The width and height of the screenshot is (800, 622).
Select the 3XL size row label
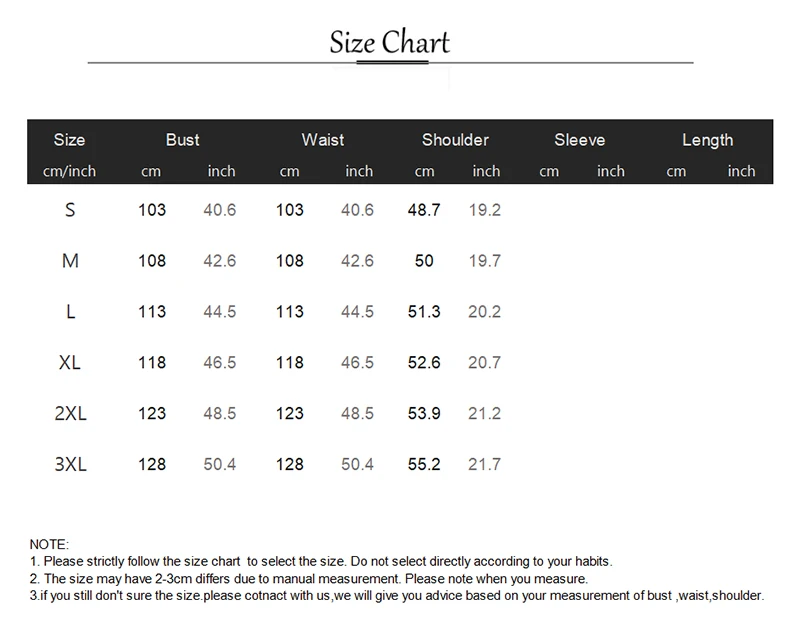[70, 464]
